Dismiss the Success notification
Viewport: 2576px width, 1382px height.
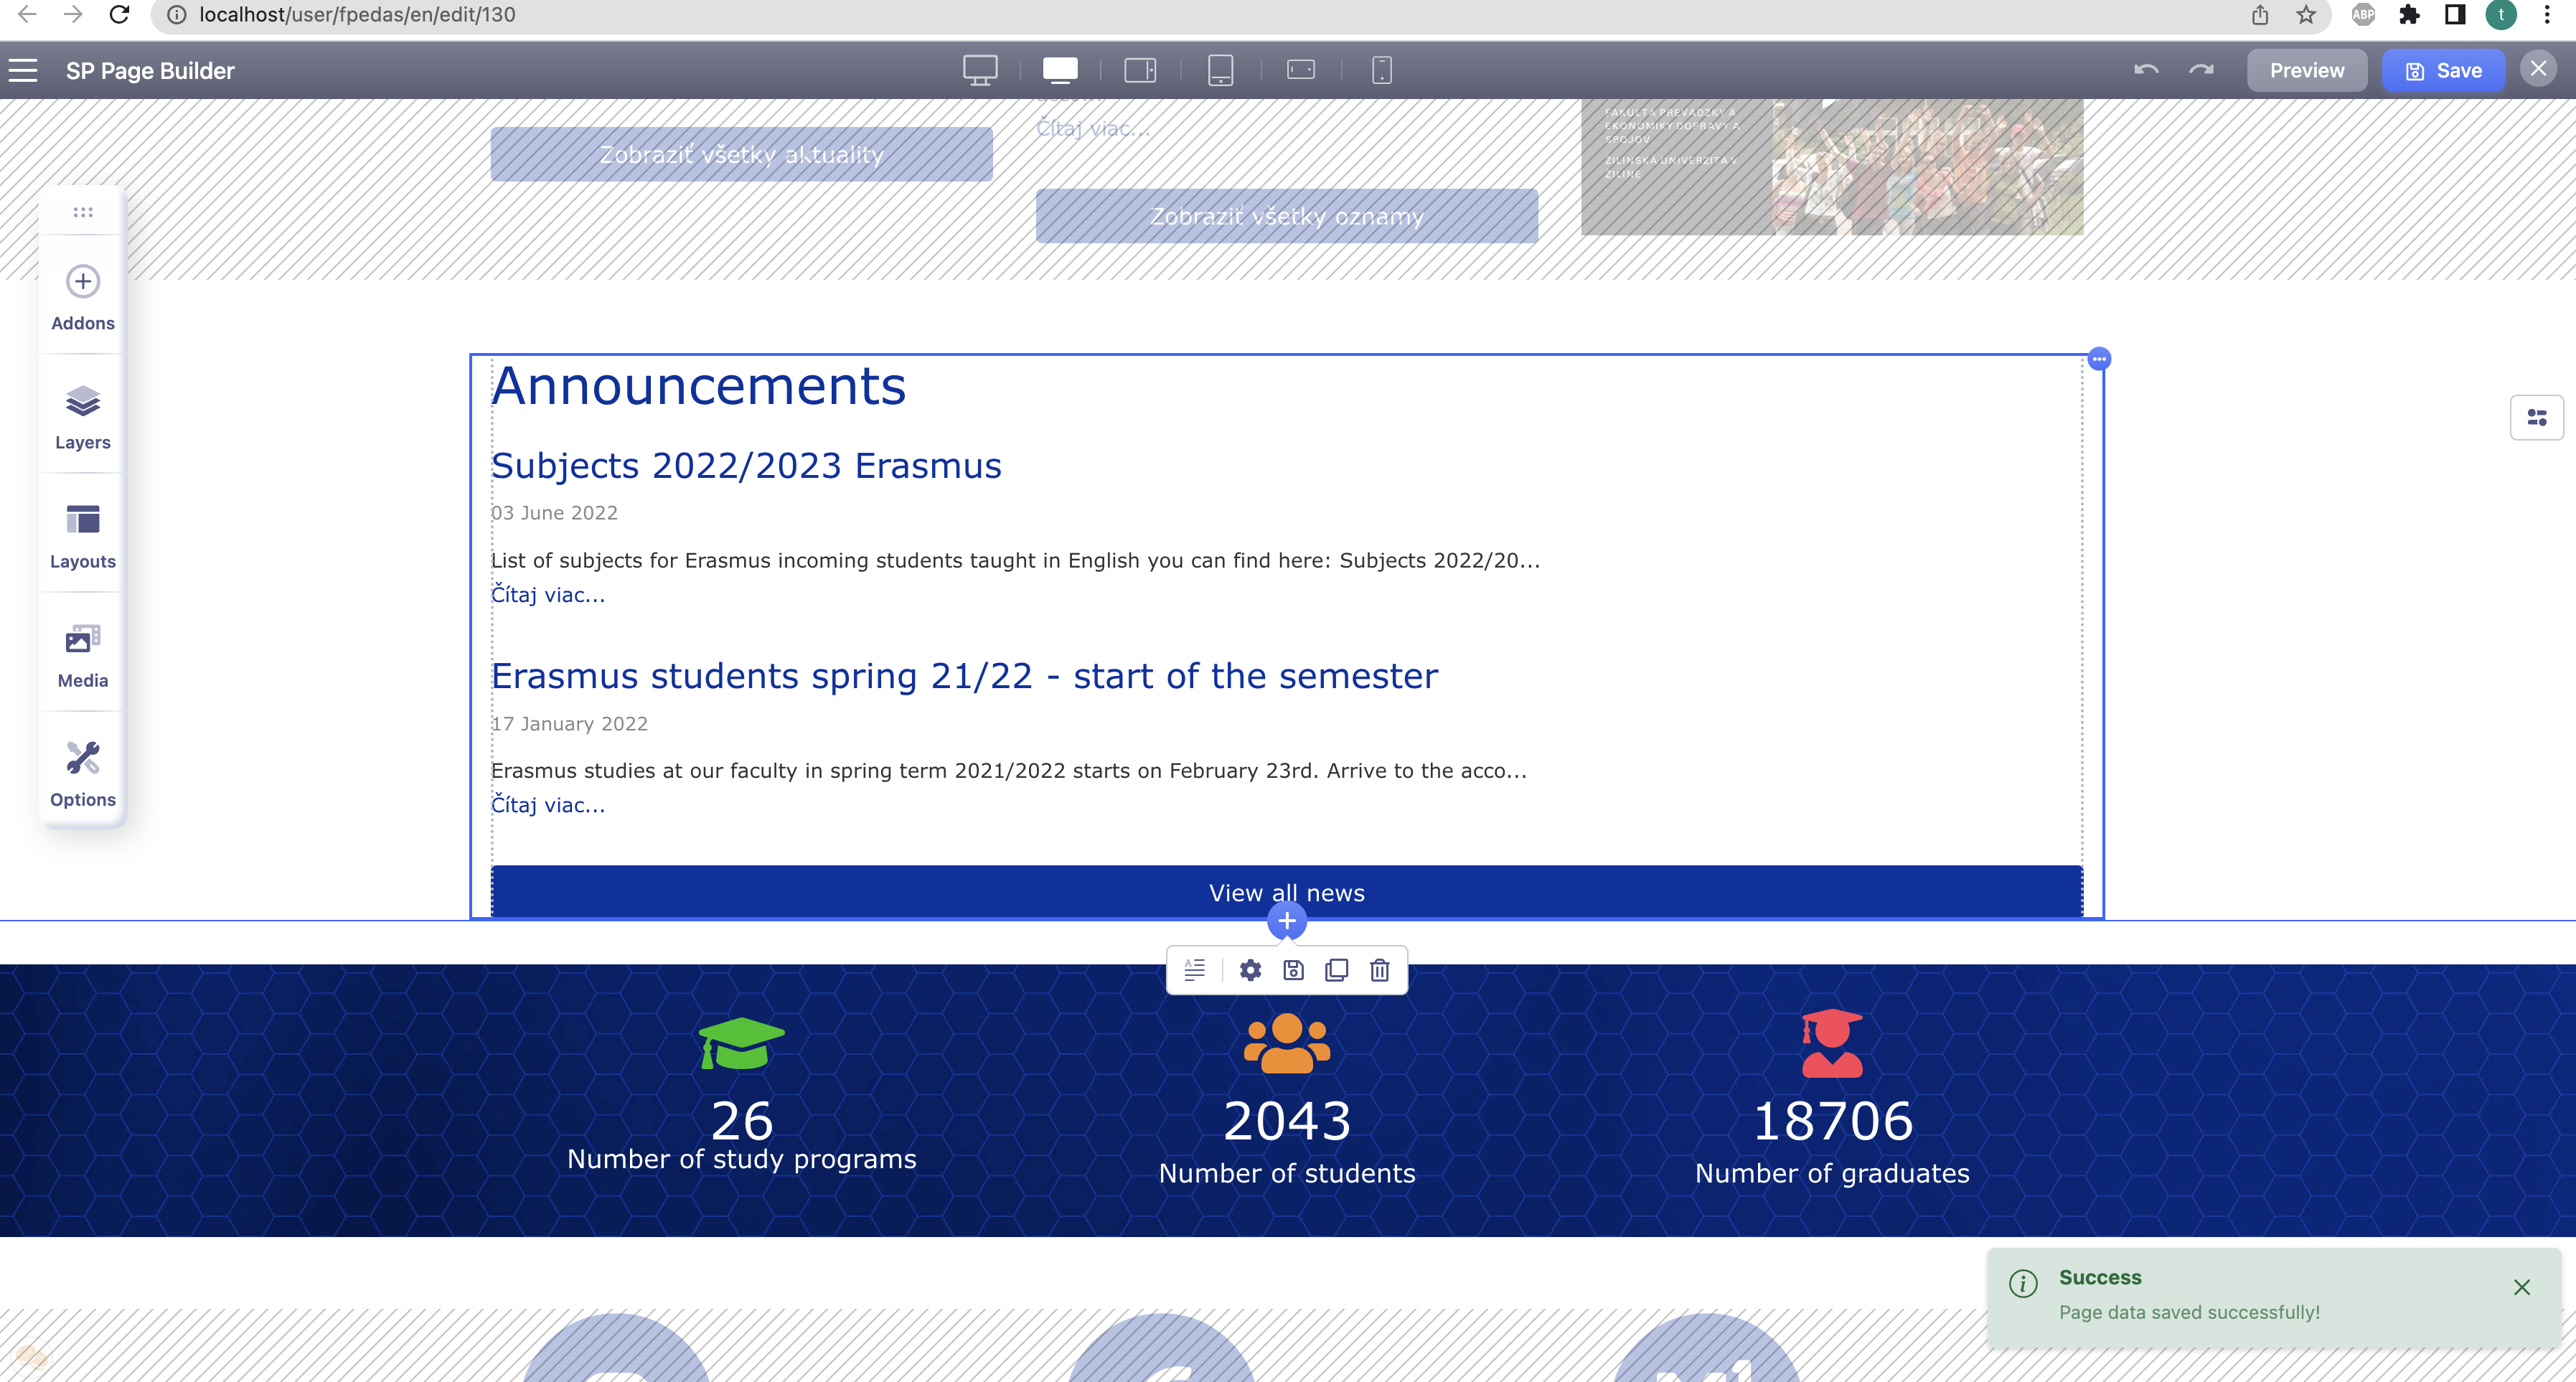[2521, 1287]
